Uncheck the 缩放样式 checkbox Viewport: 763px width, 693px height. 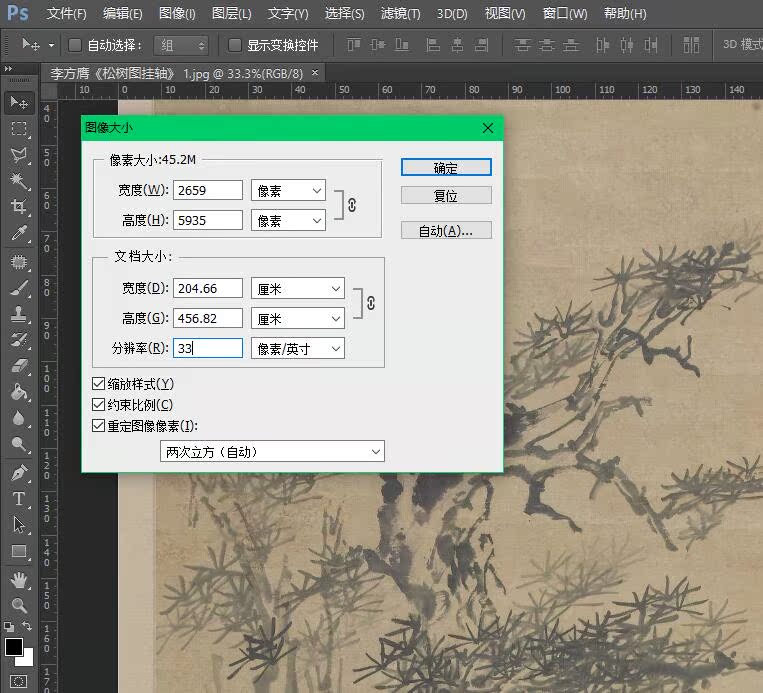click(x=98, y=384)
